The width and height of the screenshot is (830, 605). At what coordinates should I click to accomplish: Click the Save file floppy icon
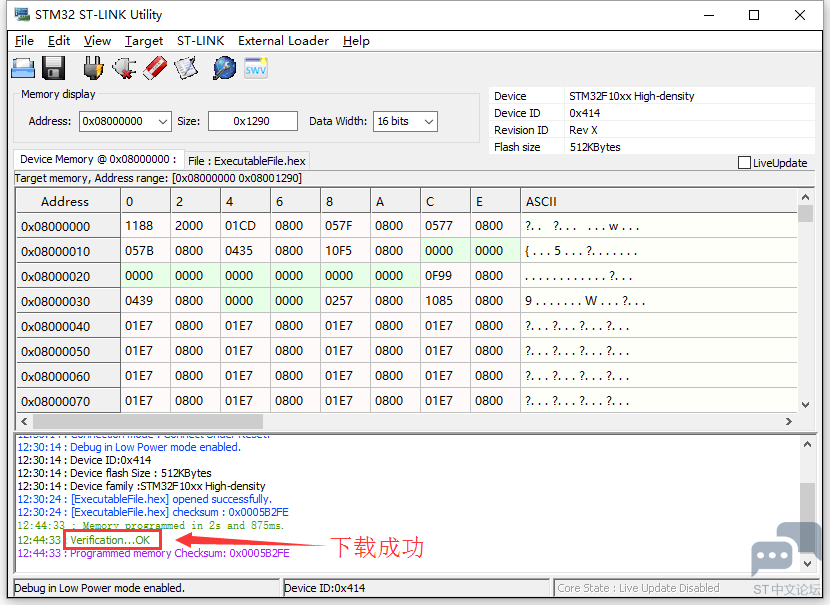53,68
